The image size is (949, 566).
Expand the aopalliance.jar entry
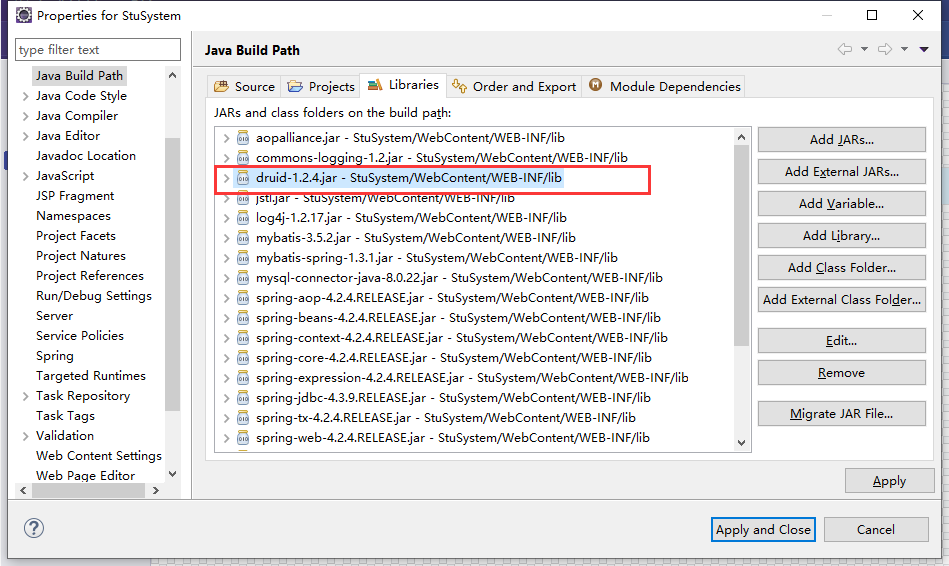226,138
